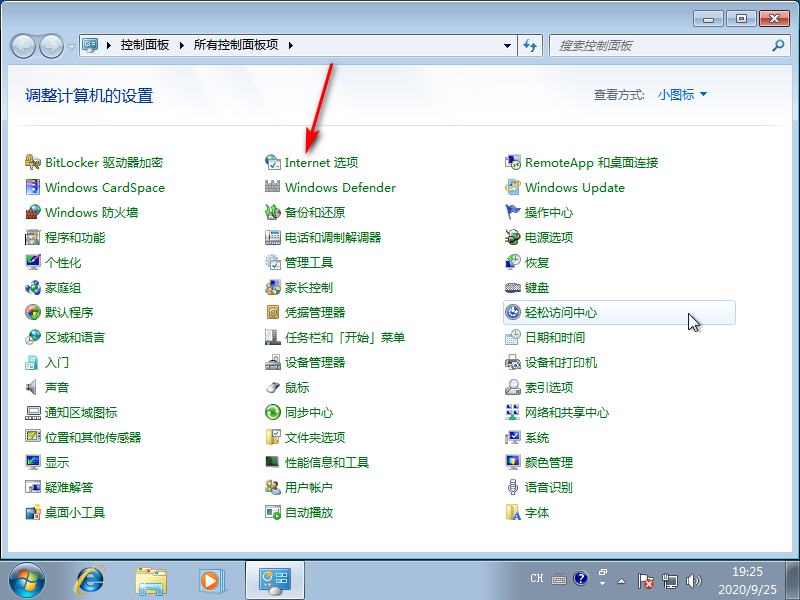Open 网络和共享中心

[x=570, y=412]
